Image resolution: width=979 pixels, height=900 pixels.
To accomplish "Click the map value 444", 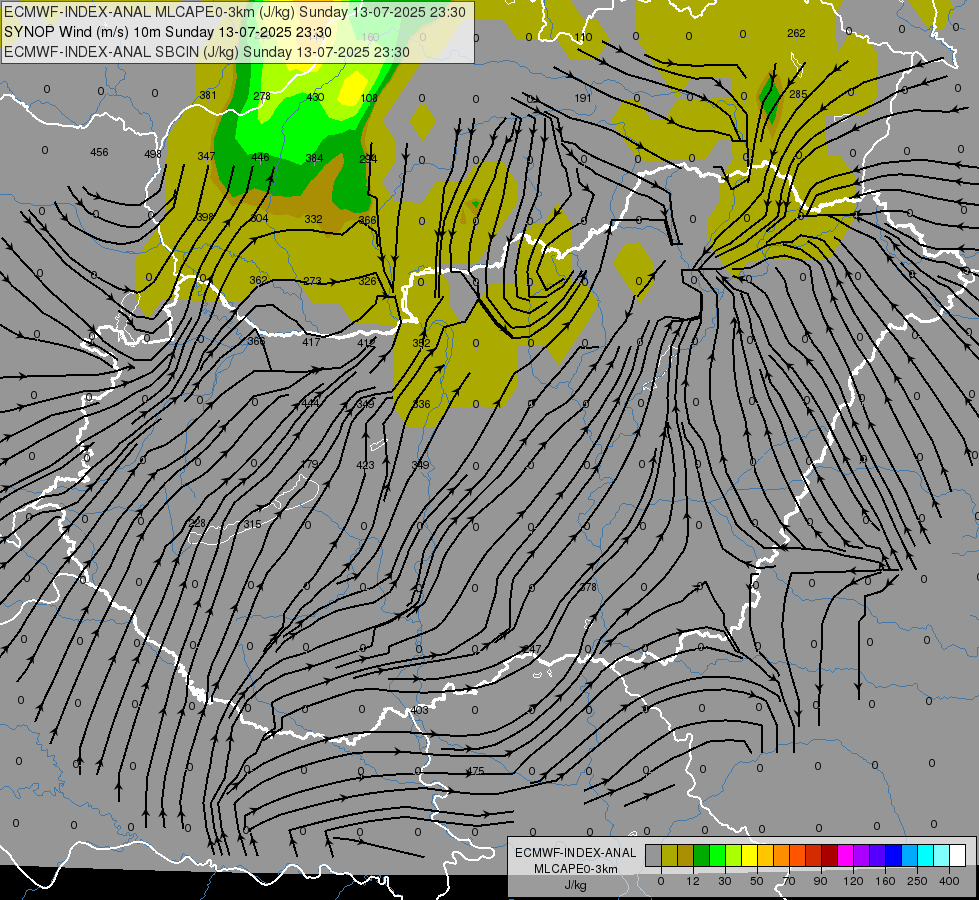I will click(x=310, y=403).
